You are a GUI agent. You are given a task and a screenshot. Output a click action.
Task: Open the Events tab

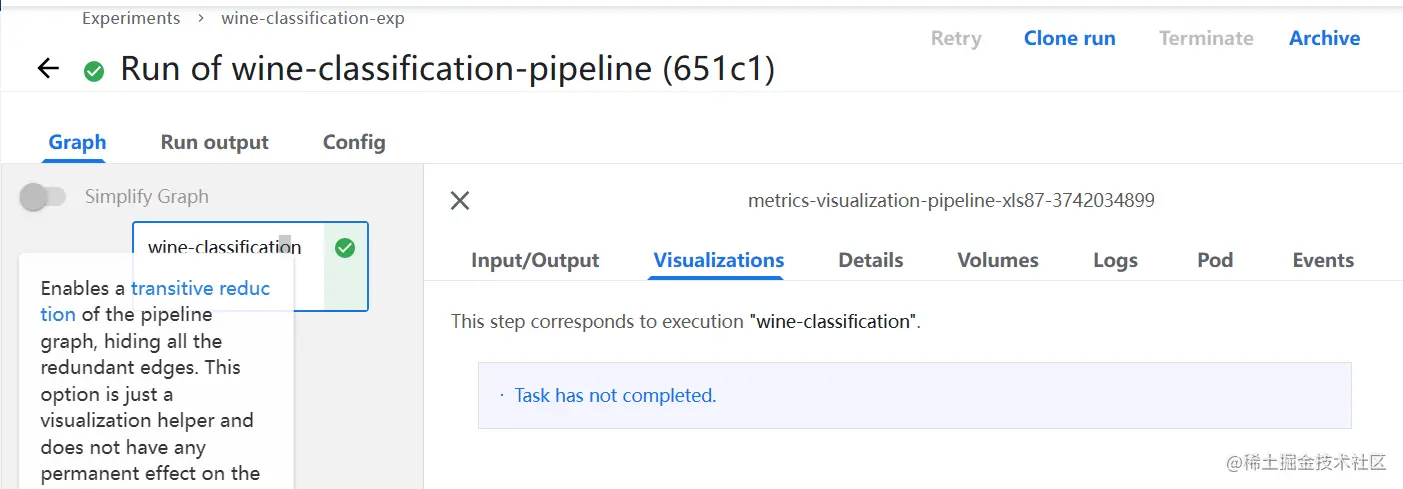[x=1322, y=260]
